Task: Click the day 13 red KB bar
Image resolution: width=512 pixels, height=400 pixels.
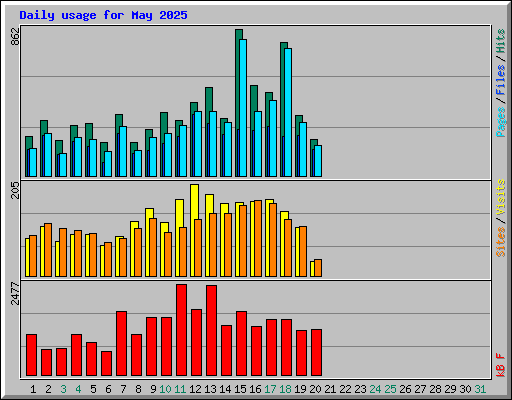Action: point(211,331)
